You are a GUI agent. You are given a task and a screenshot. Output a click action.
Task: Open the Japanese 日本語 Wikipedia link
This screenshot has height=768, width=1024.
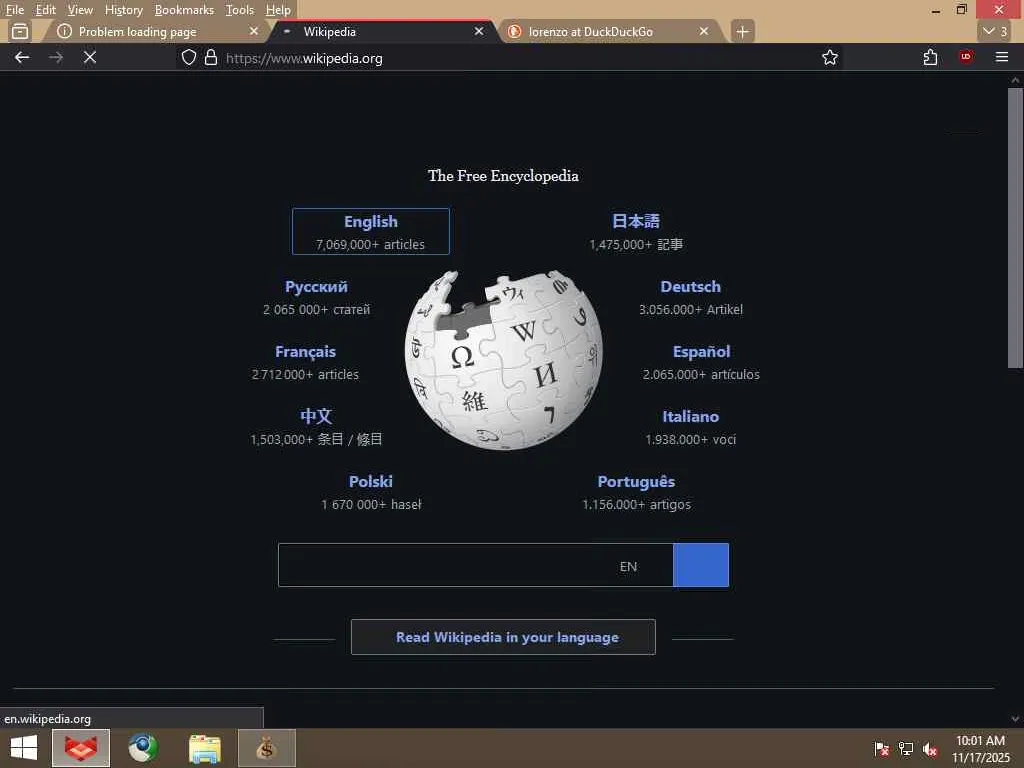pyautogui.click(x=635, y=221)
